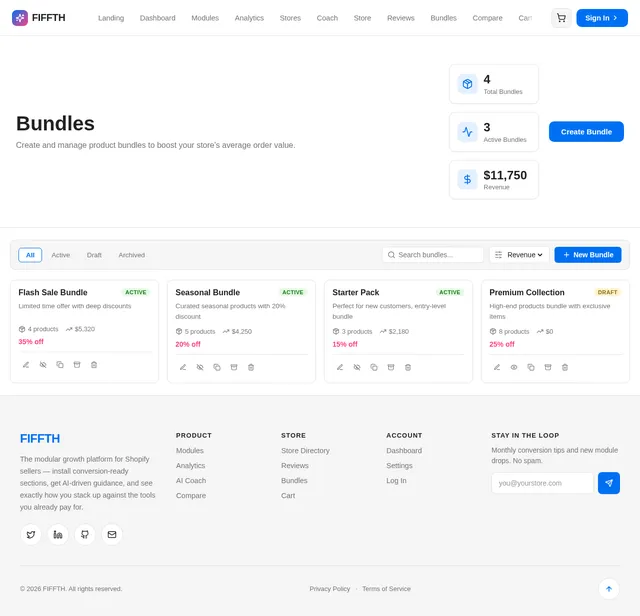
Task: Delete the Starter Pack bundle
Action: 408,367
